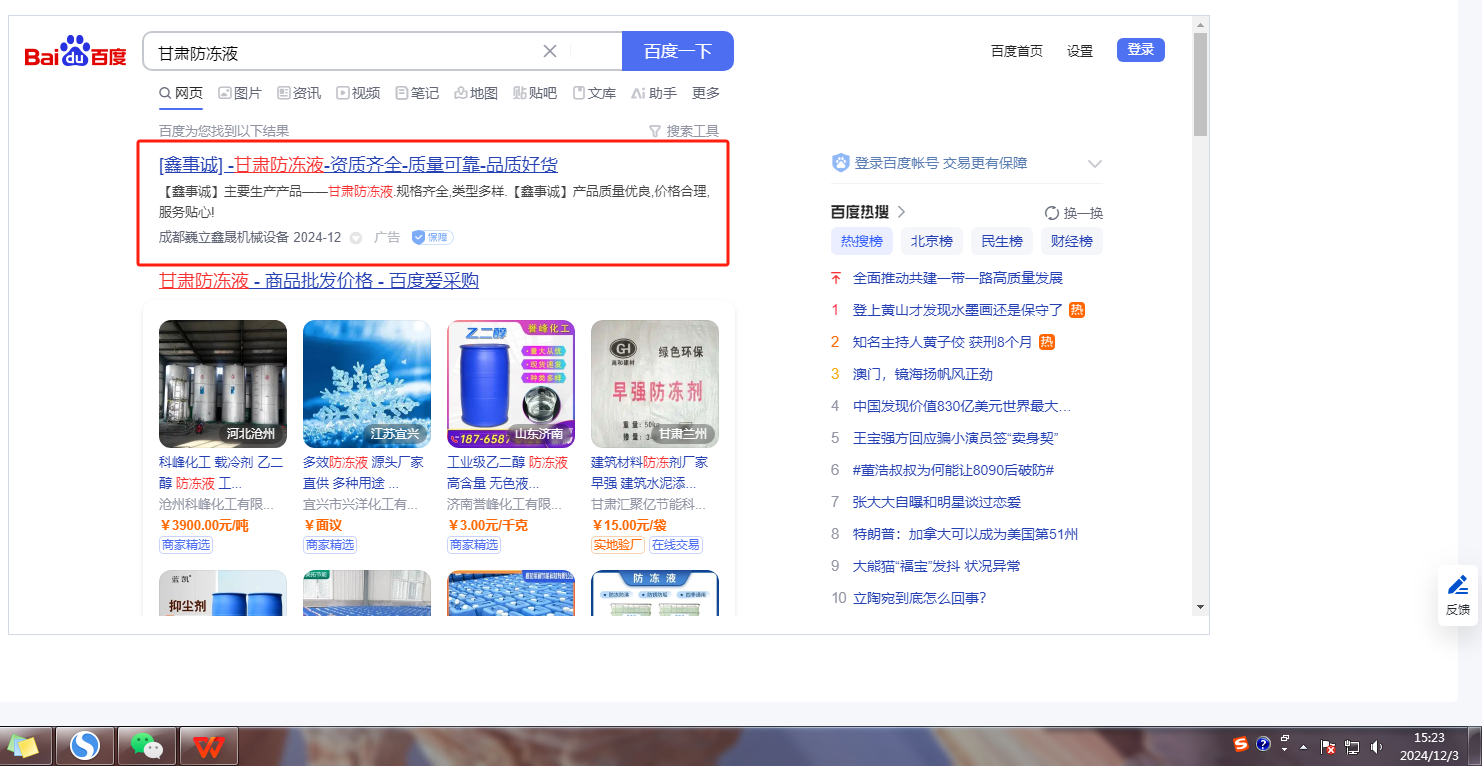Open the 设置 settings menu
Viewport: 1482px width, 766px height.
click(1080, 51)
